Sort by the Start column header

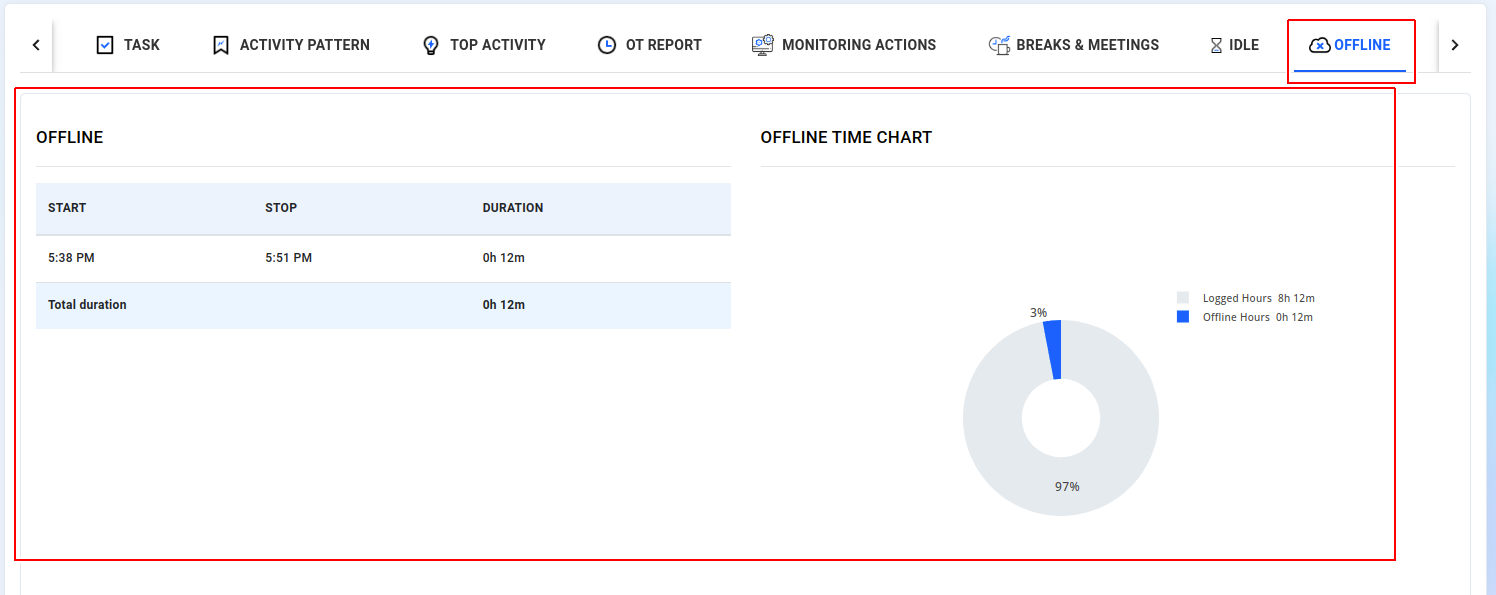(x=67, y=208)
